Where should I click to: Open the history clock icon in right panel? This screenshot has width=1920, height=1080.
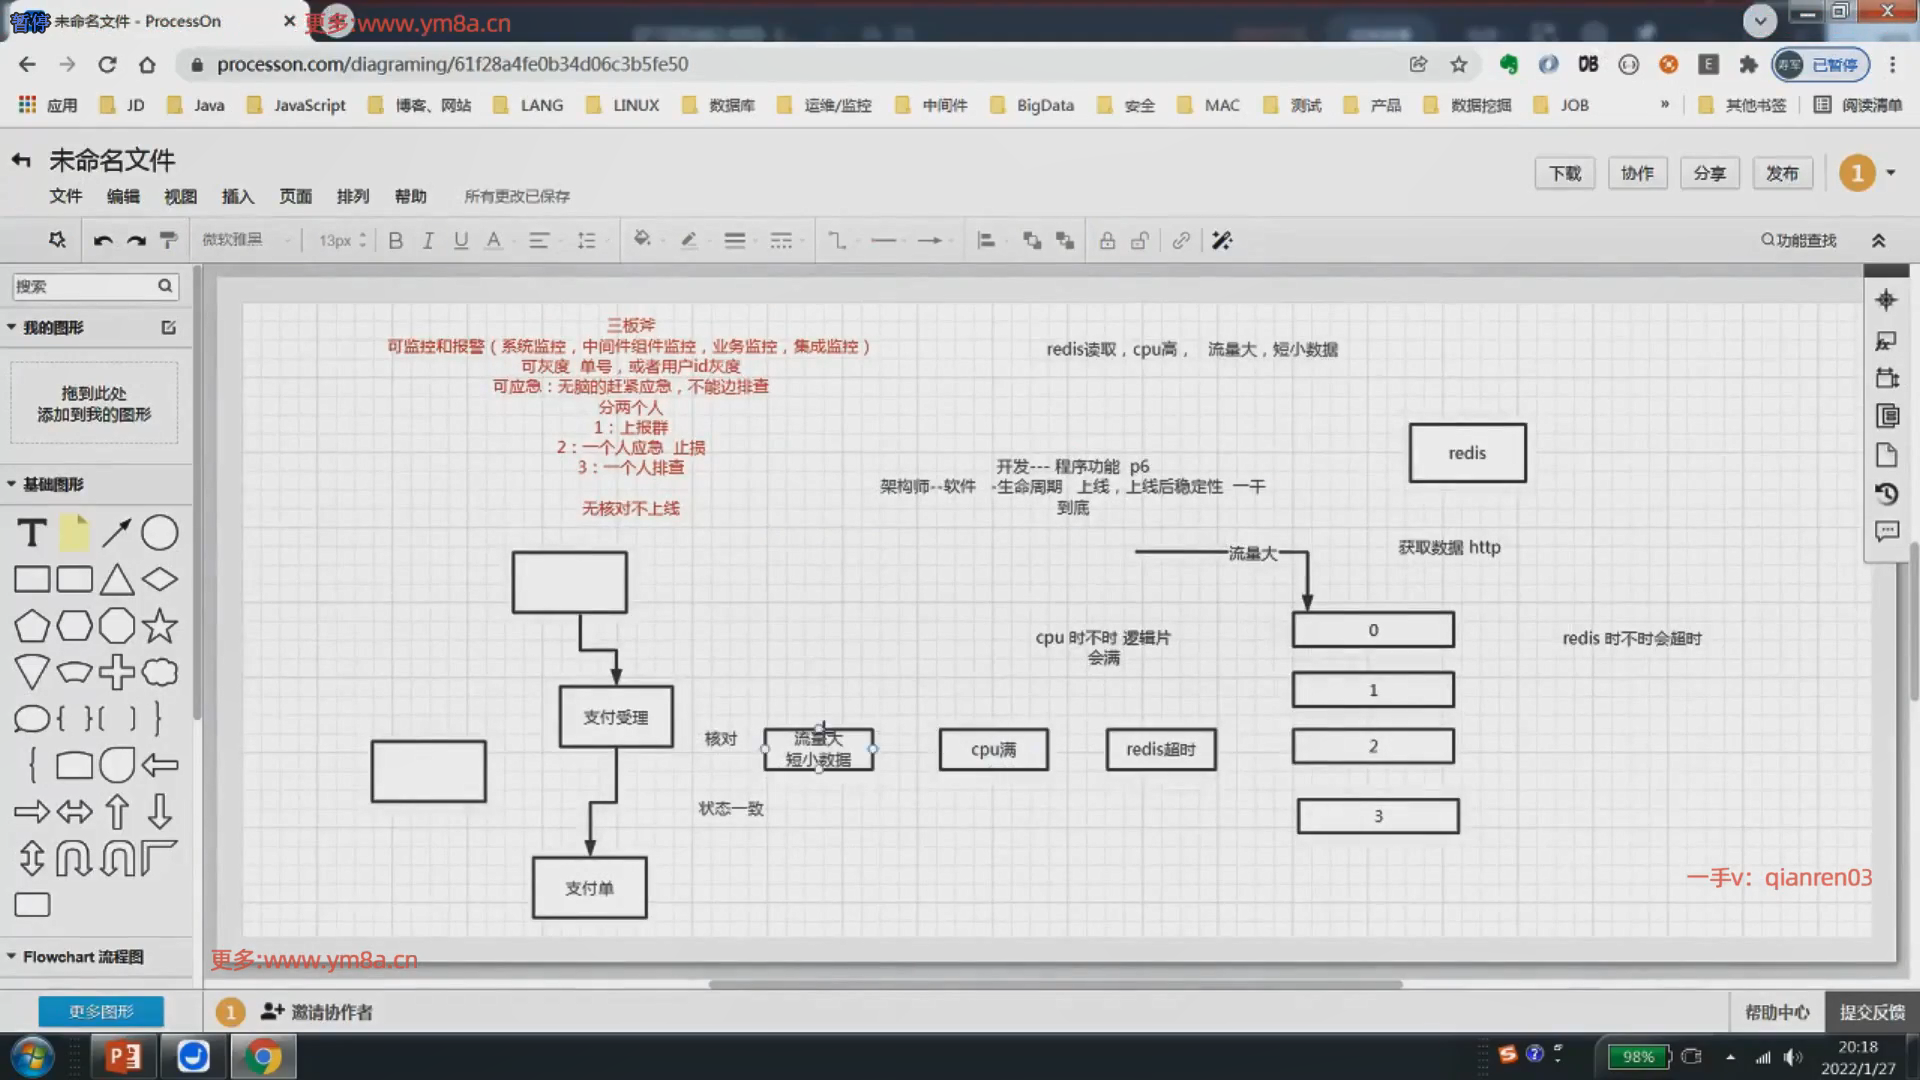pos(1887,494)
